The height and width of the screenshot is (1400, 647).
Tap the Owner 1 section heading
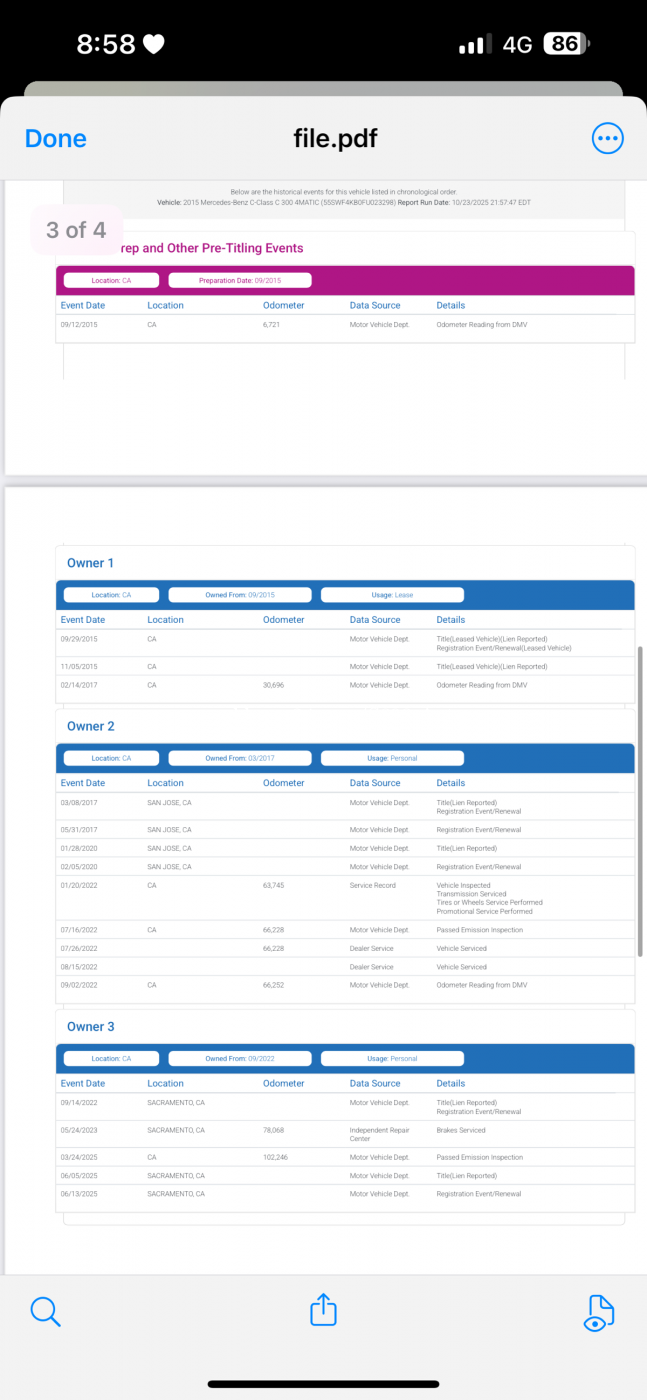(90, 563)
